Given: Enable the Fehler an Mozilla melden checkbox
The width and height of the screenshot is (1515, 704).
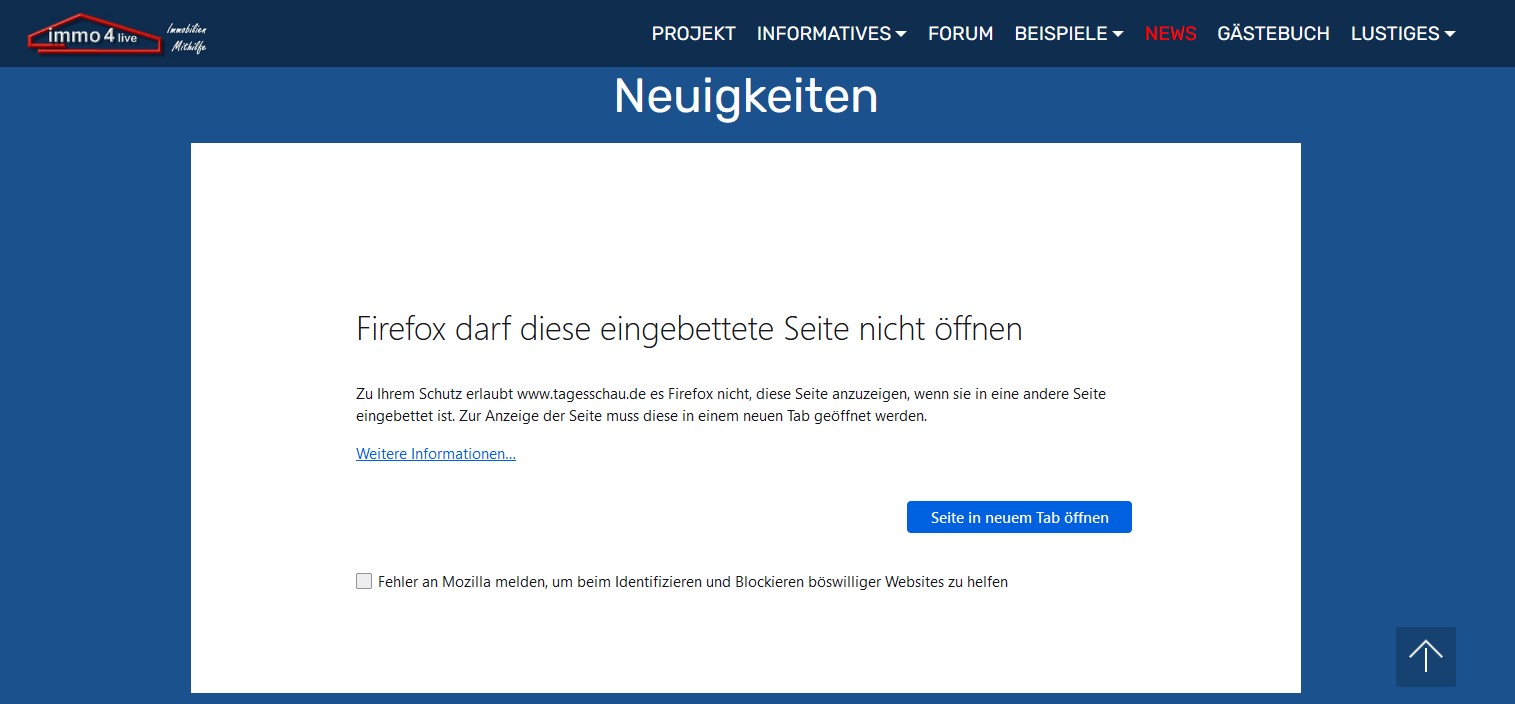Looking at the screenshot, I should (364, 581).
